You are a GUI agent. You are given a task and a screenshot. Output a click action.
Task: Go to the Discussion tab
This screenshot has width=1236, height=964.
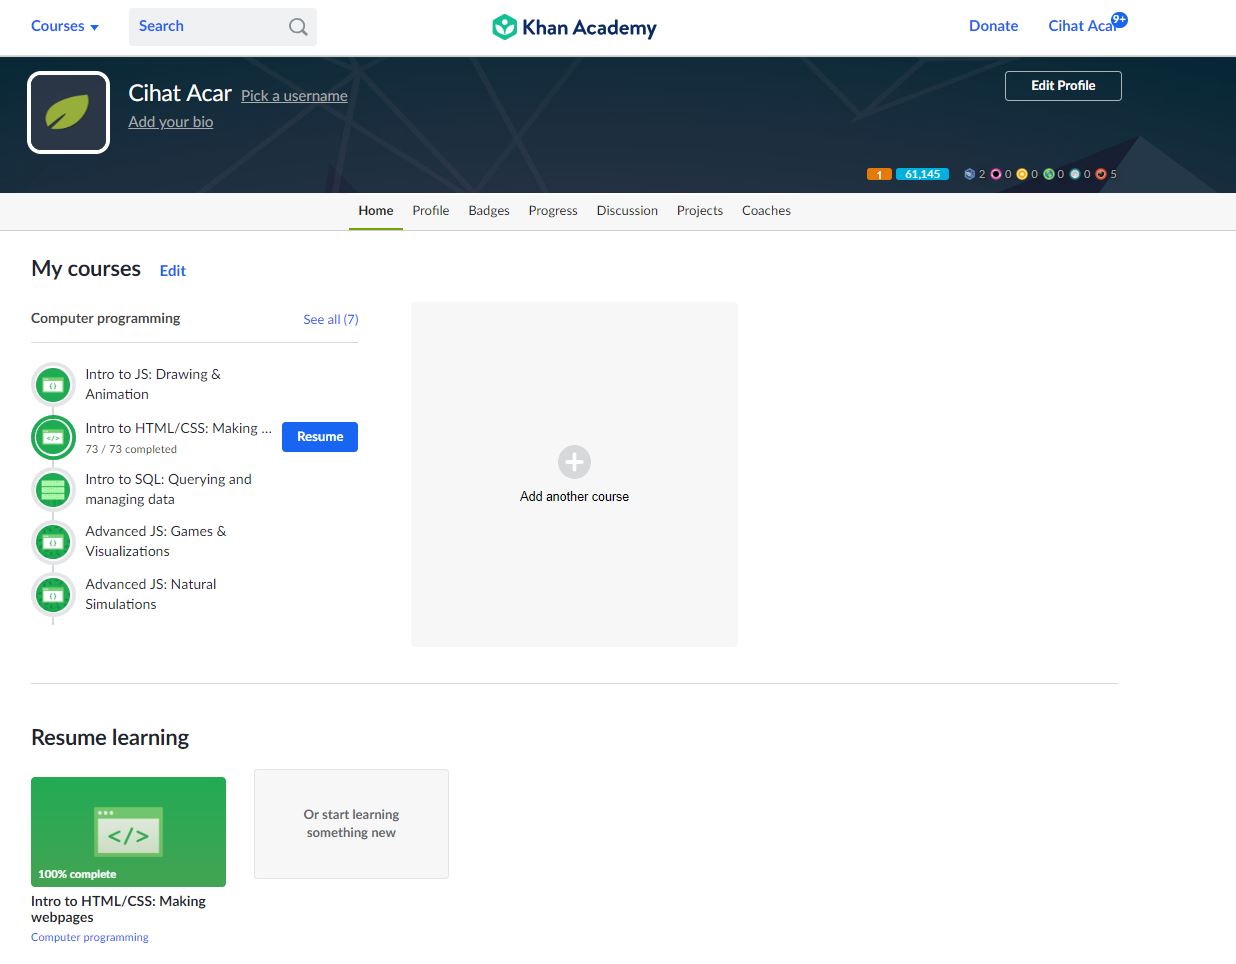(x=627, y=211)
